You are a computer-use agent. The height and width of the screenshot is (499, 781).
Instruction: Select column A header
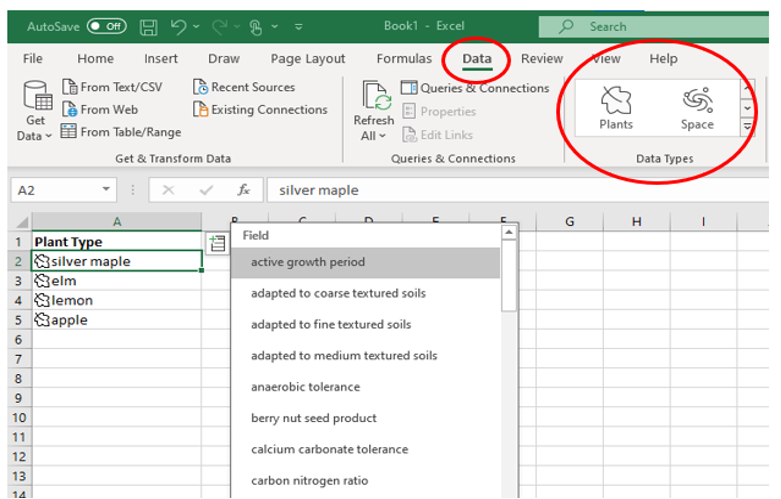point(117,222)
